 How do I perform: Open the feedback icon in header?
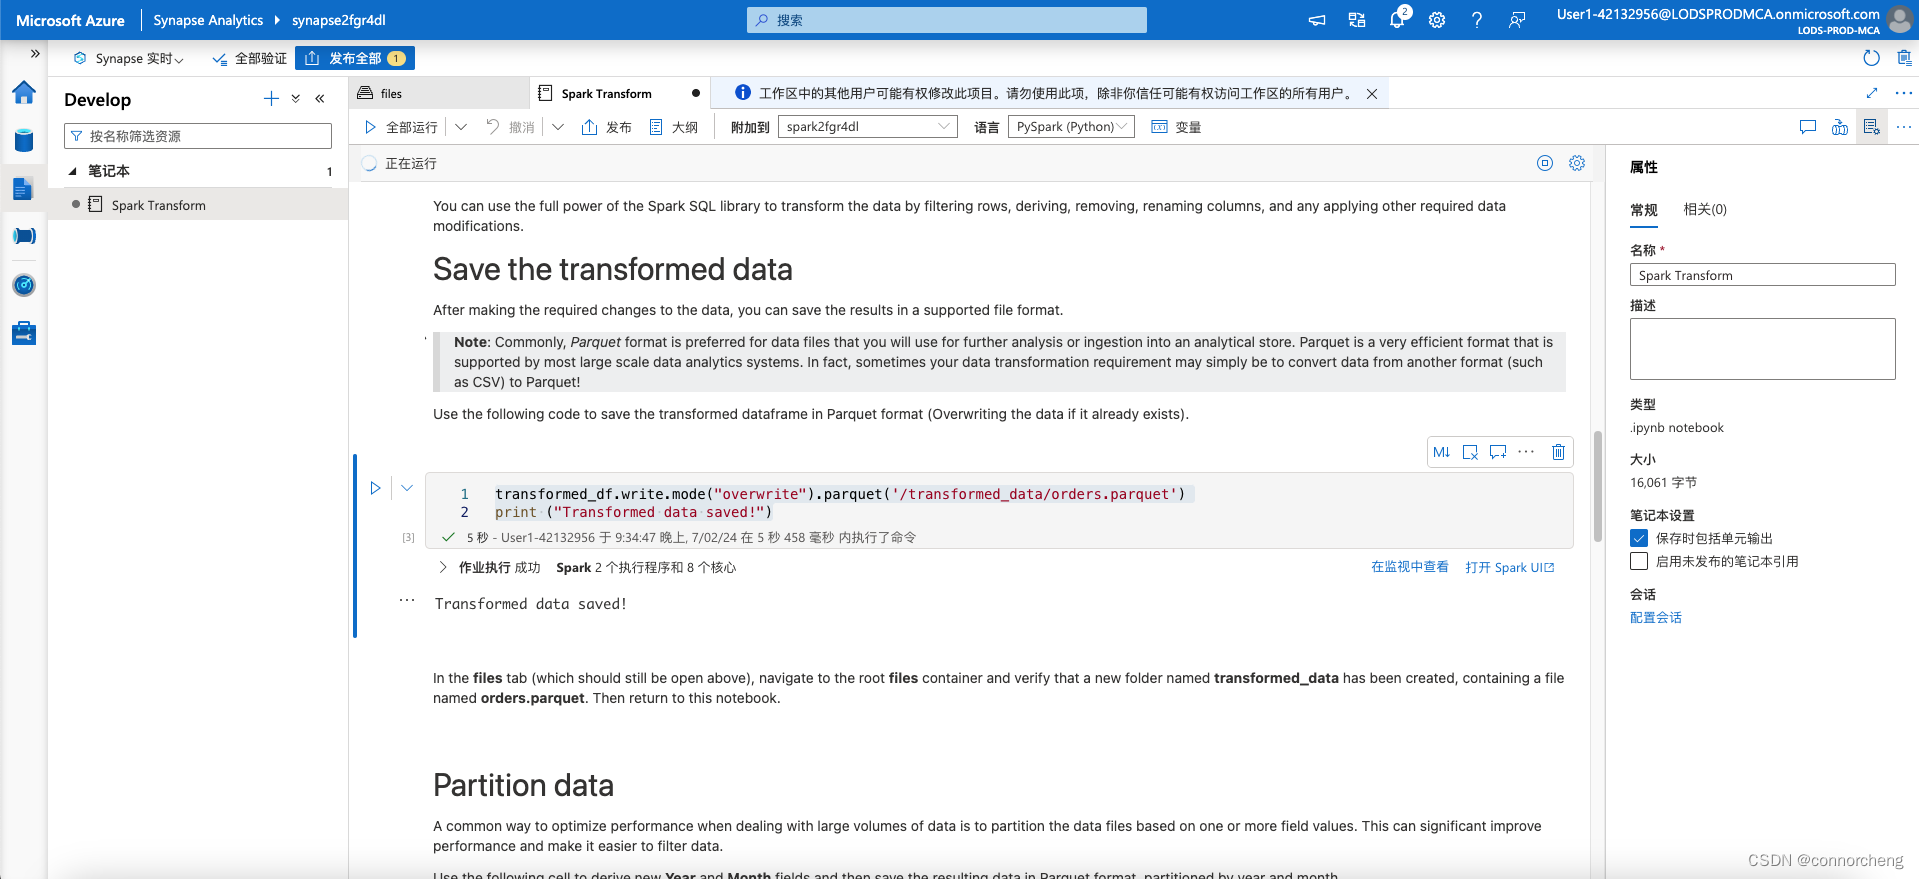click(x=1517, y=20)
